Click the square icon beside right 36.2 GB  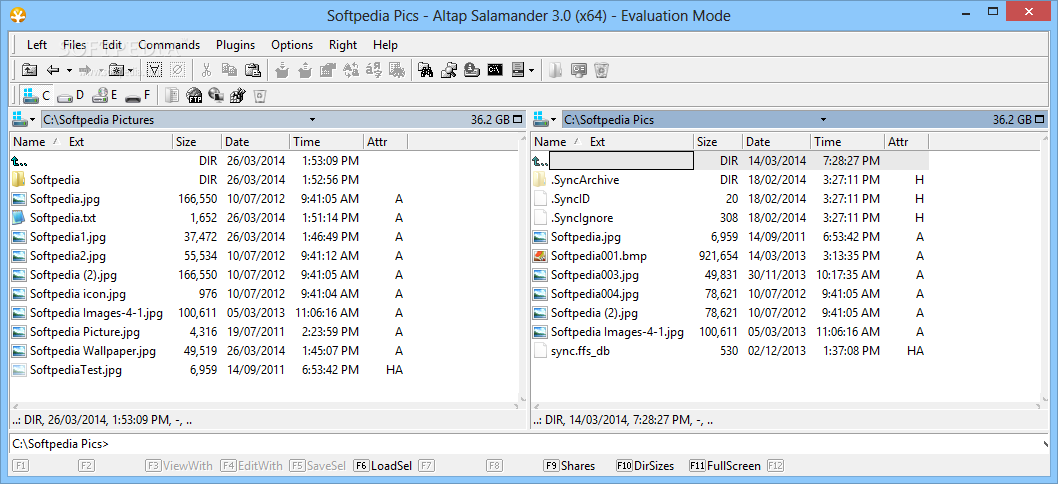pyautogui.click(x=1039, y=119)
